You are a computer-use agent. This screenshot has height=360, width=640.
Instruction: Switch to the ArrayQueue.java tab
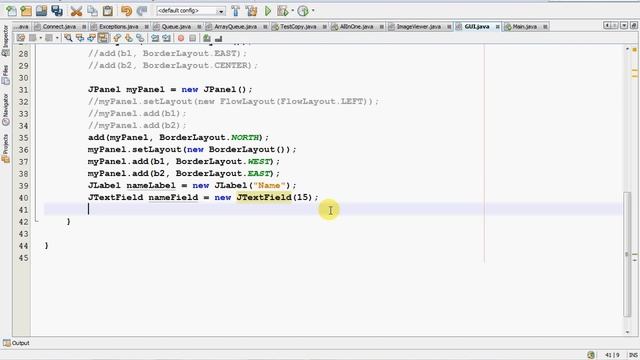(236, 27)
